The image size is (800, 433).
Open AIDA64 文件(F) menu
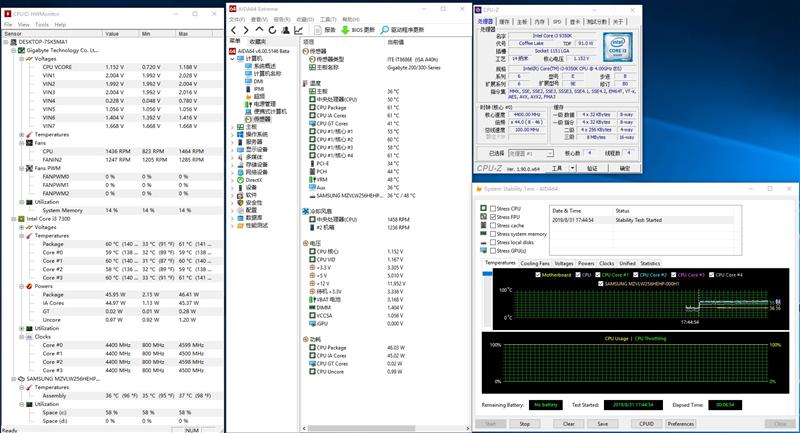[x=237, y=19]
